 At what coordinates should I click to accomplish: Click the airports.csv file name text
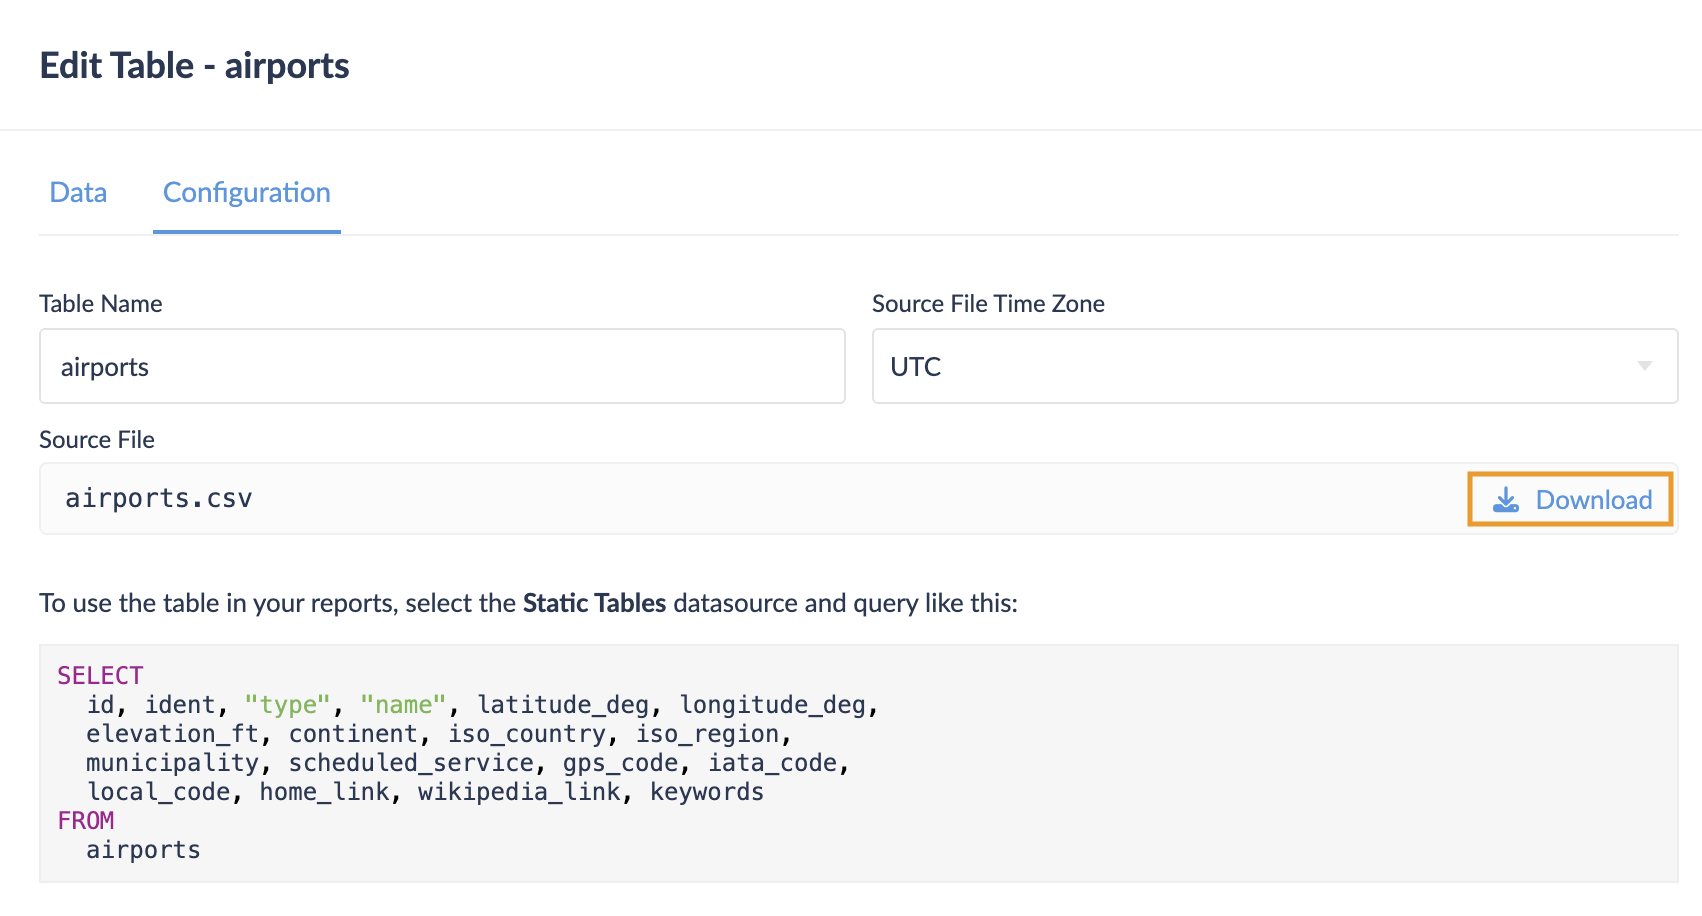click(159, 498)
